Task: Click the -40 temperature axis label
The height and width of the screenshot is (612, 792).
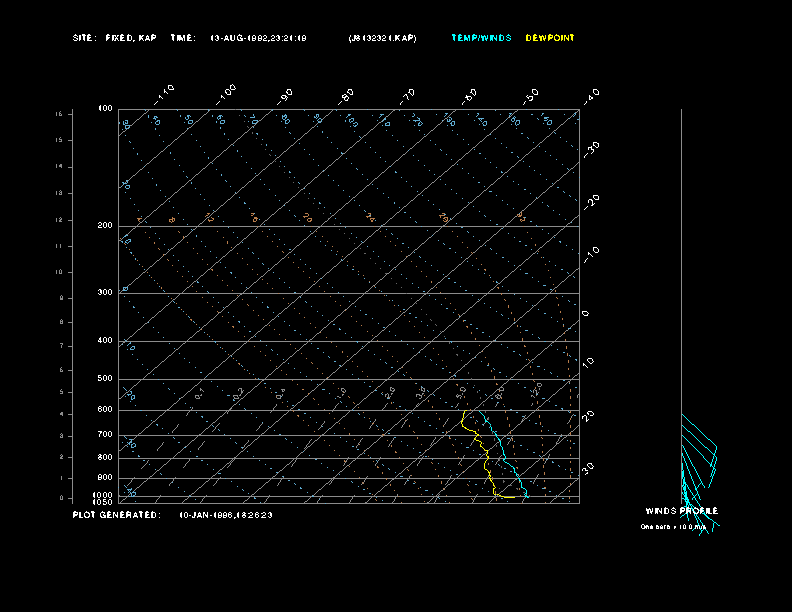Action: click(x=591, y=95)
